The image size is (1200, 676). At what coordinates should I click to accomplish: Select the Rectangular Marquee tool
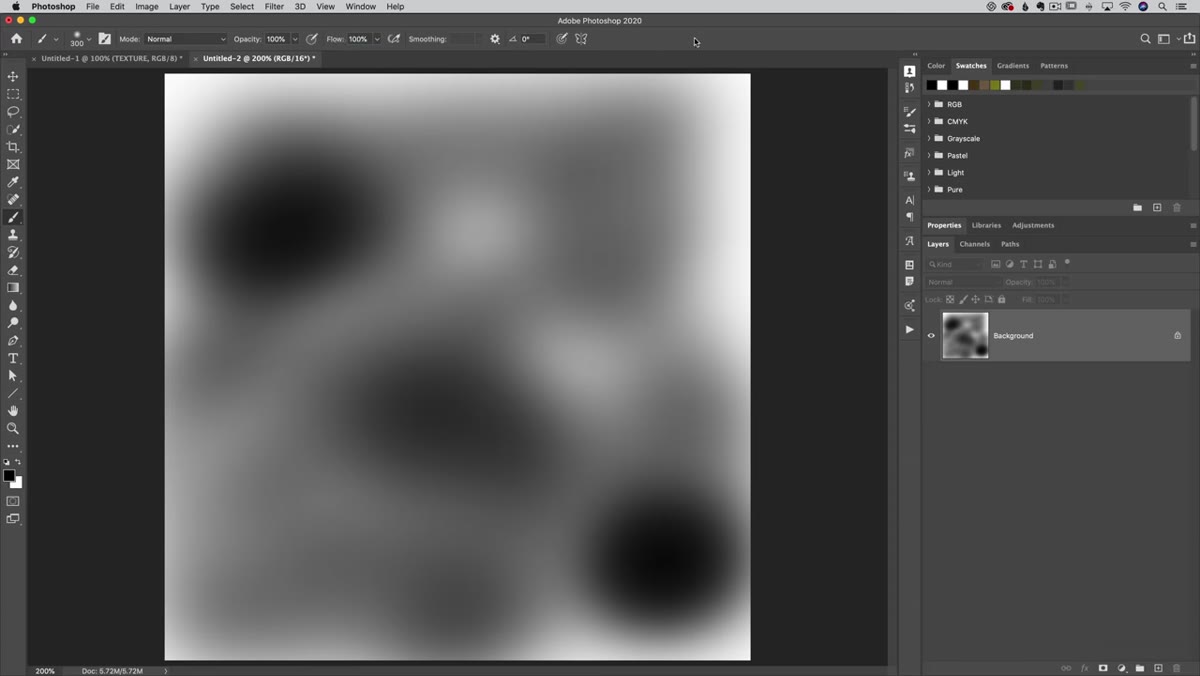coord(13,94)
